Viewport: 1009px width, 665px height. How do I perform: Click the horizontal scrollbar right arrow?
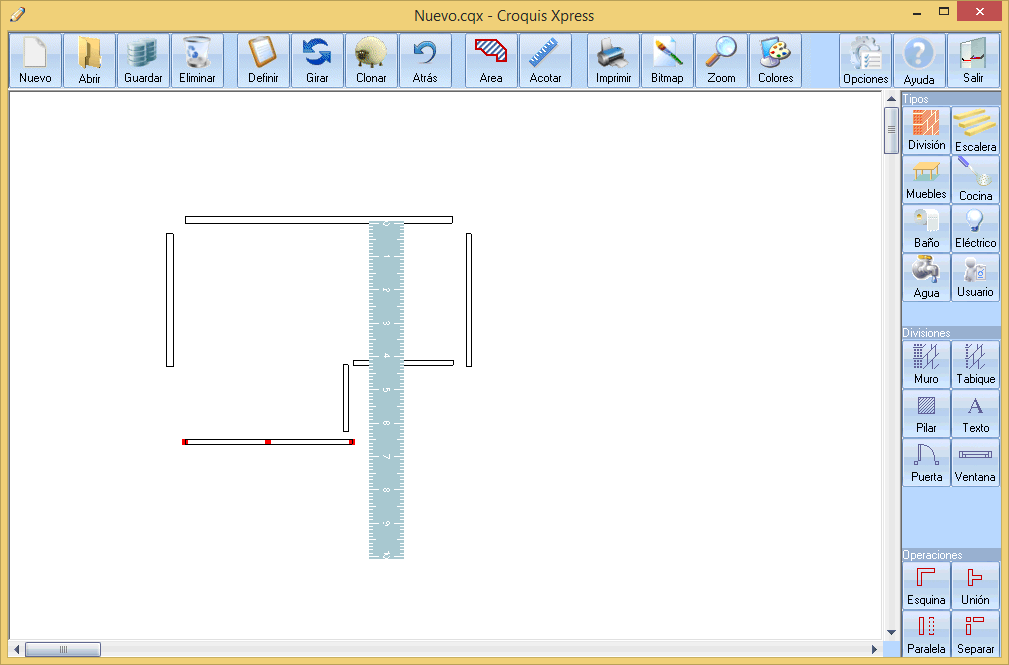875,649
